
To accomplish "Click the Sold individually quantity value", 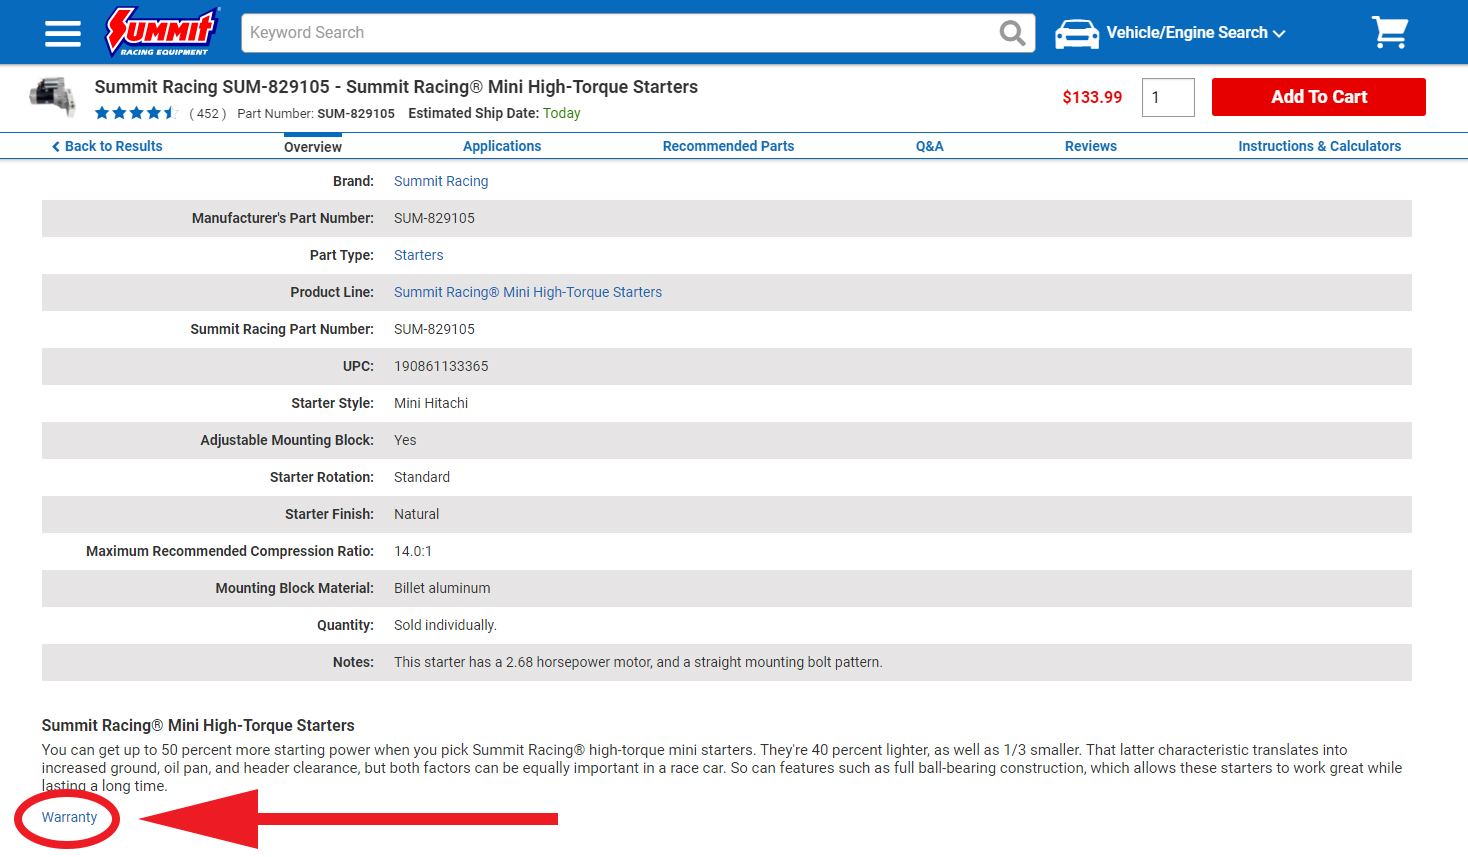I will click(x=445, y=625).
